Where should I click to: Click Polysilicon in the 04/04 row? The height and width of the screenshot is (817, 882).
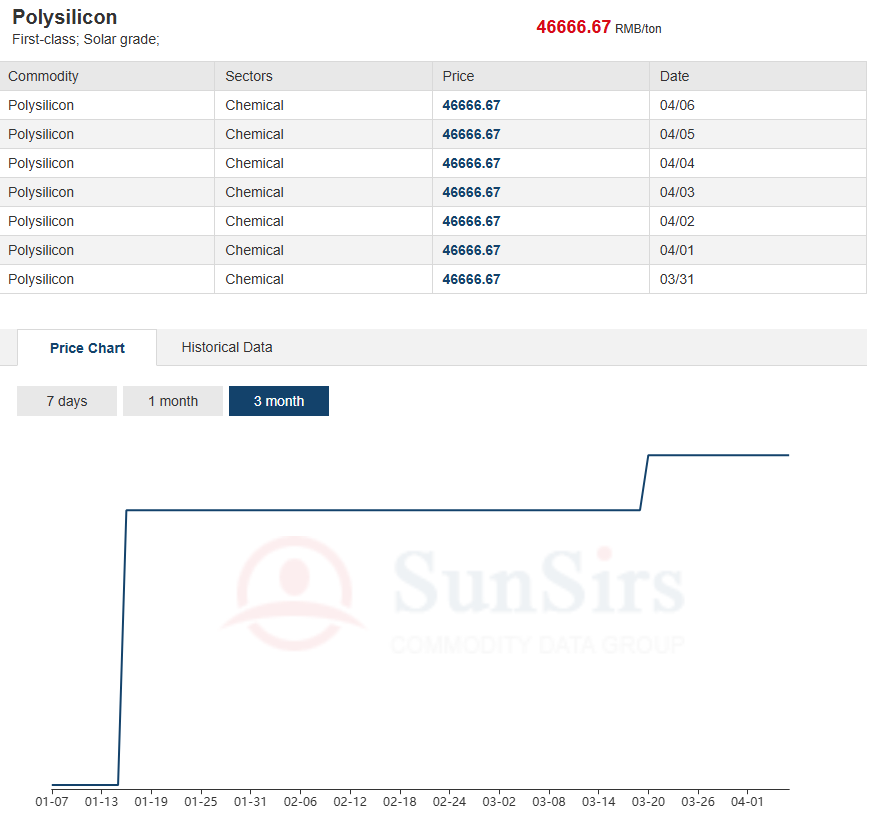41,163
